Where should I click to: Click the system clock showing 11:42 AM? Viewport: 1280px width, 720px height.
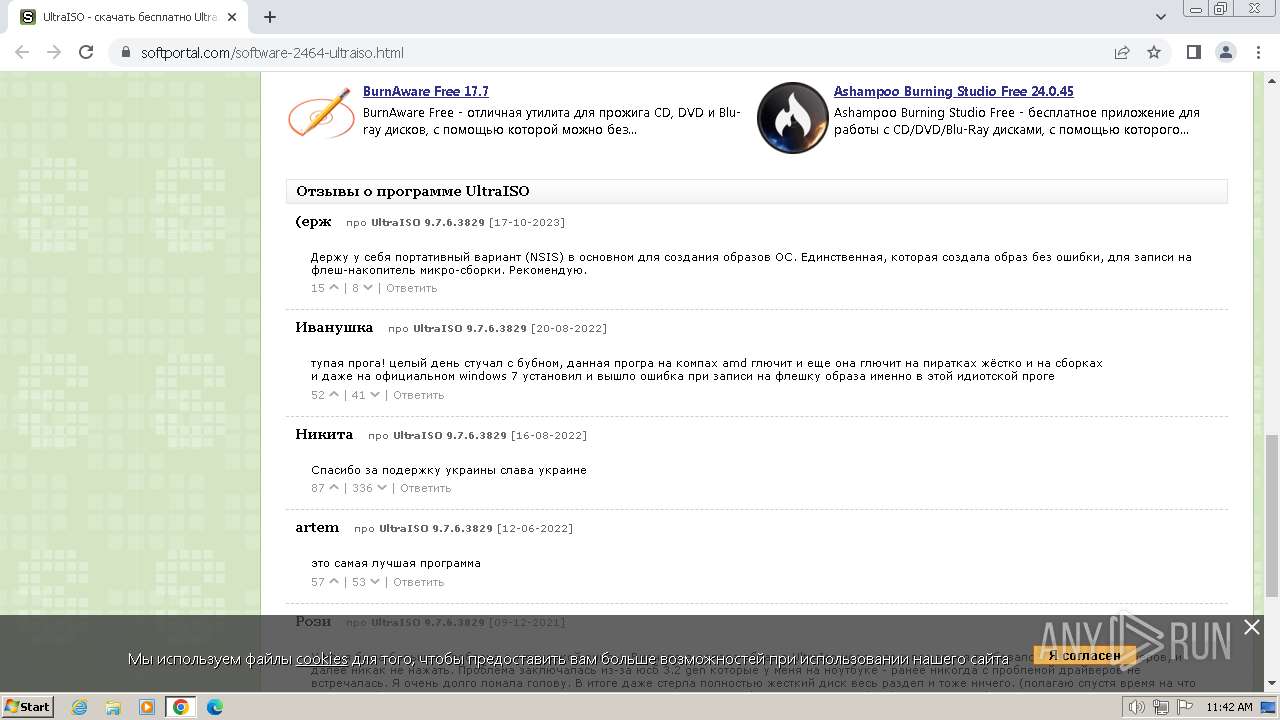coord(1229,707)
